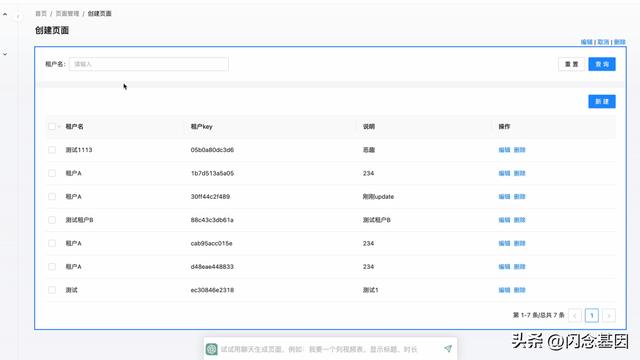The height and width of the screenshot is (360, 640).
Task: Click 删除 in the 1b7d513a5a05 row
Action: pyautogui.click(x=520, y=173)
